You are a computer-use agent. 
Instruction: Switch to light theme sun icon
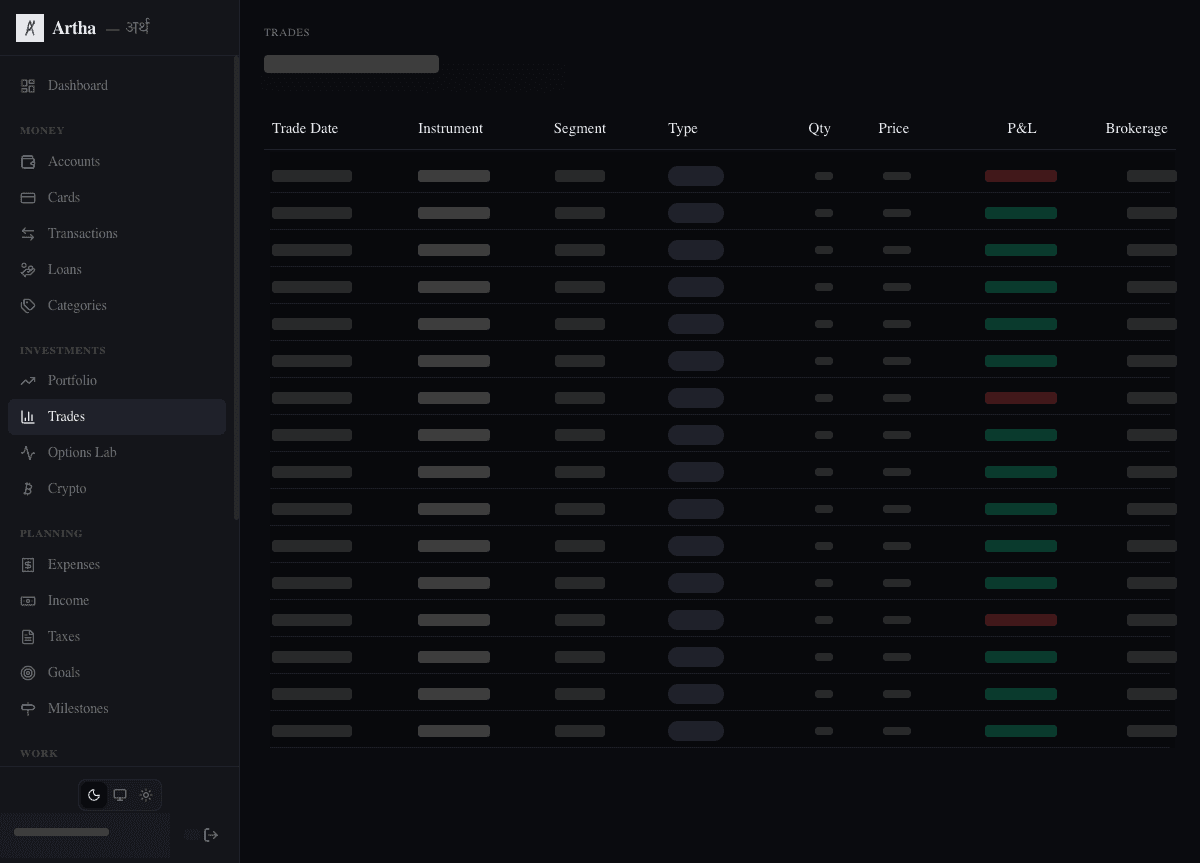point(146,795)
